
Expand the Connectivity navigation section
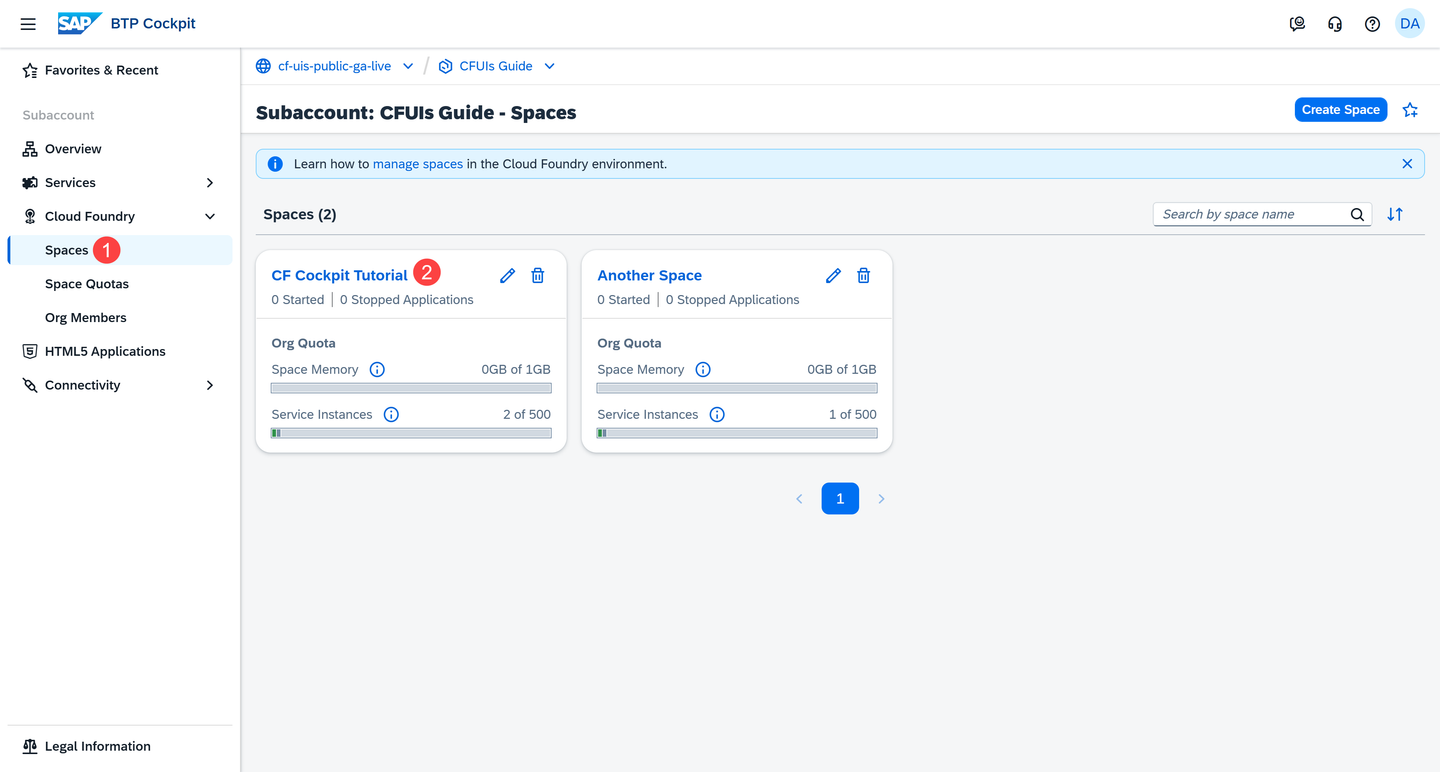click(210, 385)
